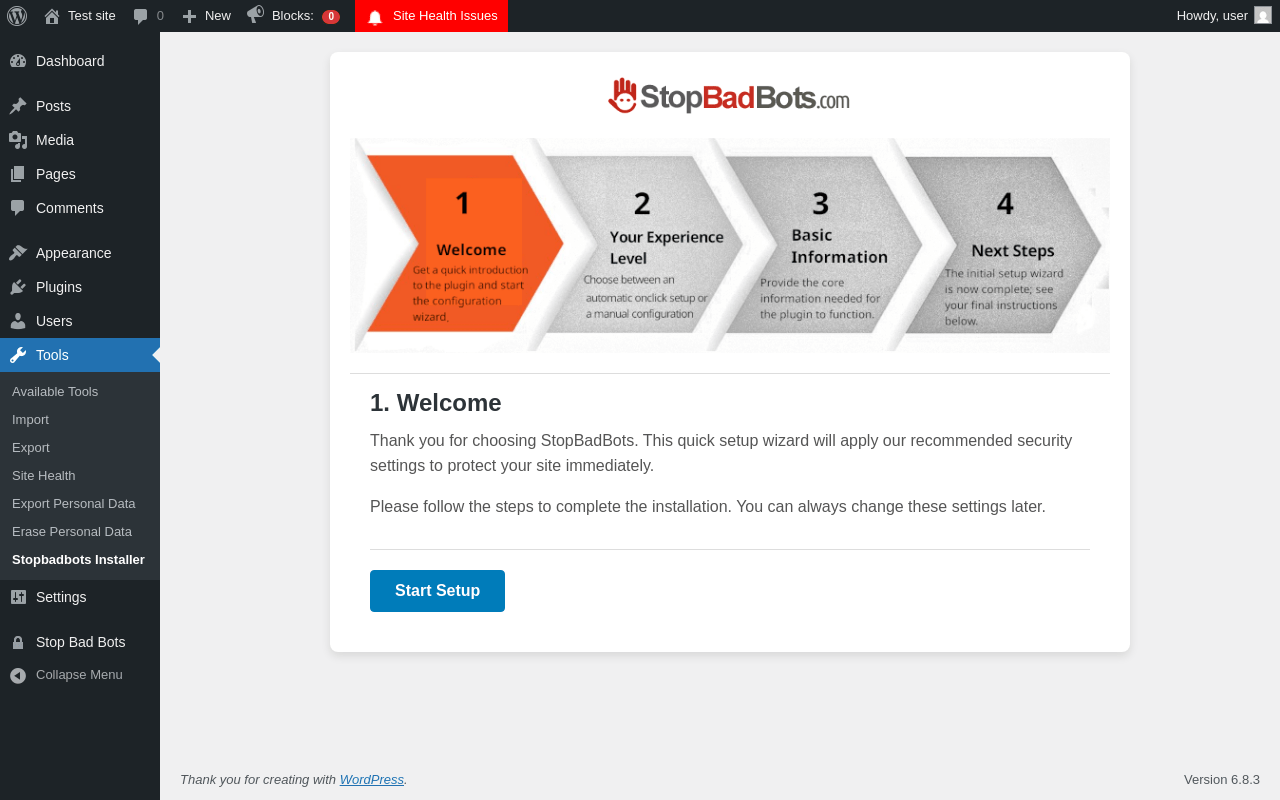The image size is (1280, 800).
Task: Open the comments bubble icon in admin bar
Action: 140,16
